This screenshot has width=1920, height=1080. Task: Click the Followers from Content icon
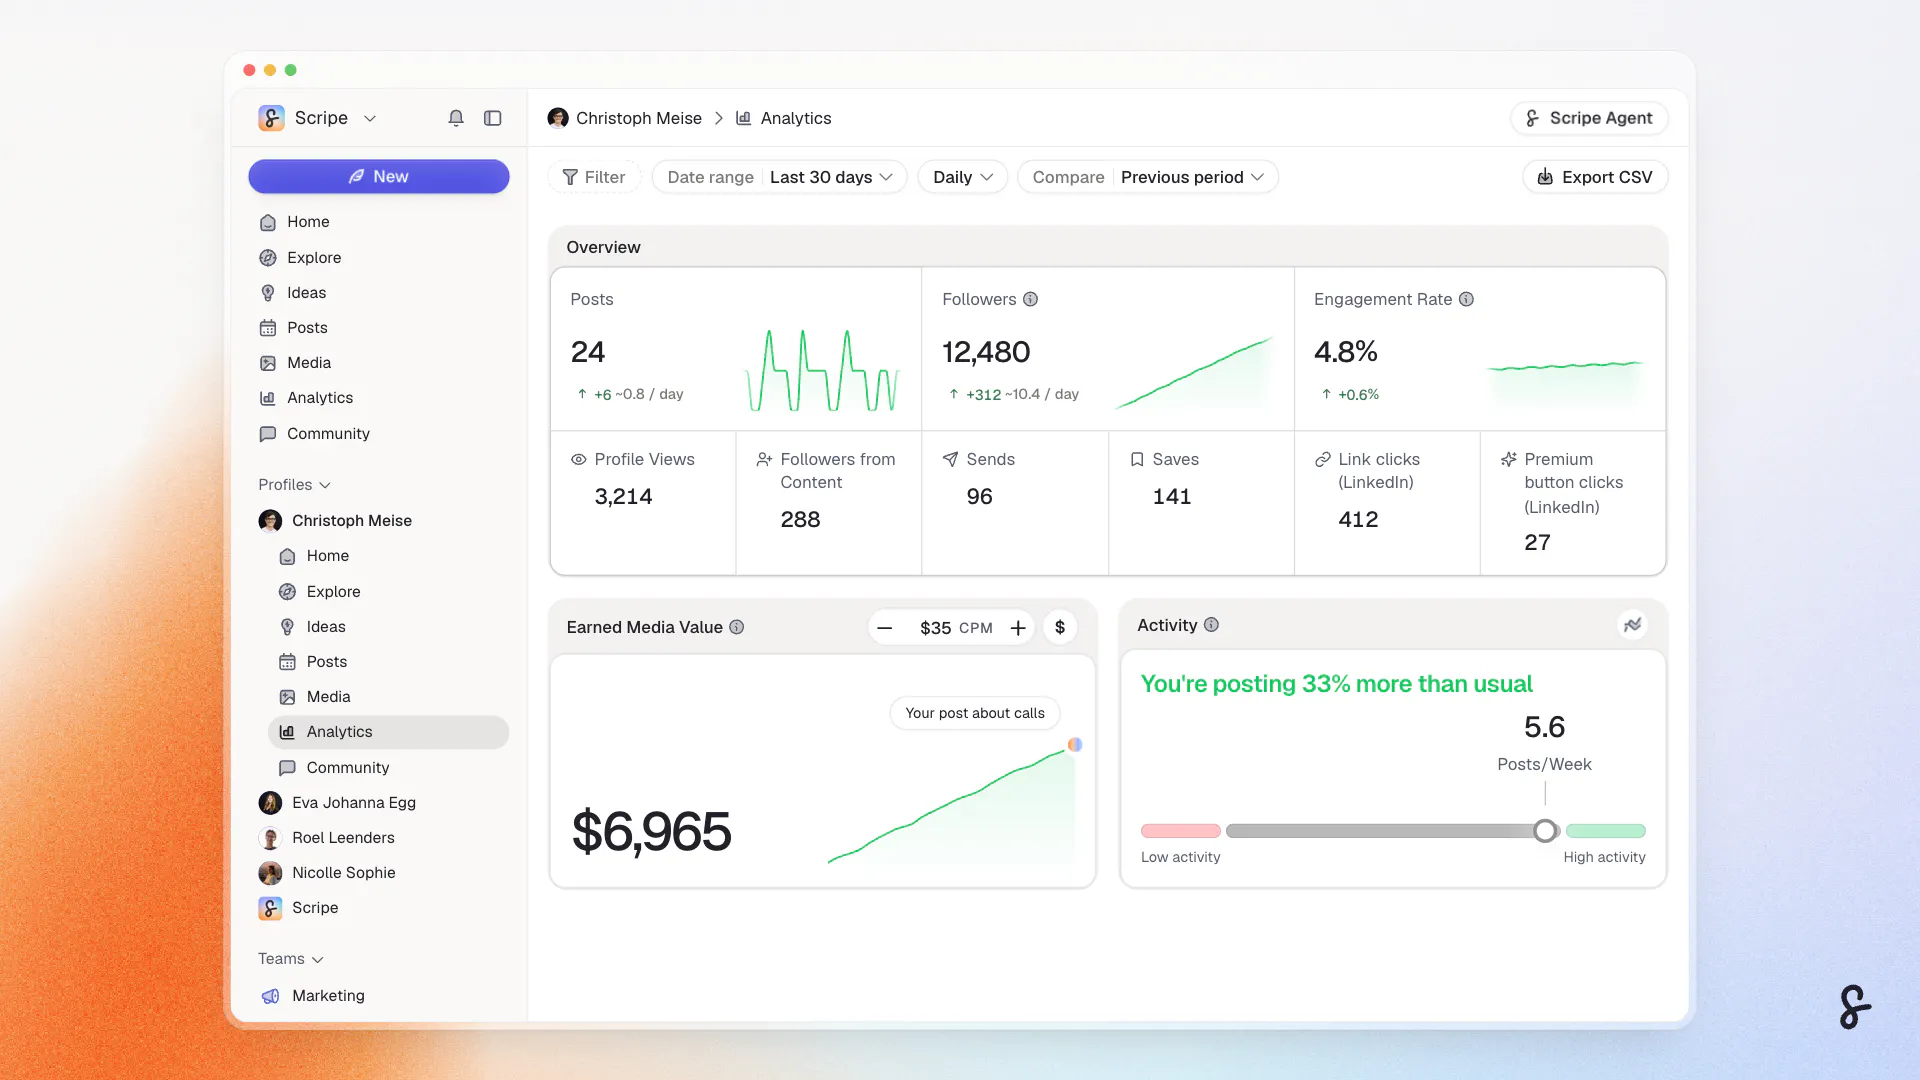point(764,459)
